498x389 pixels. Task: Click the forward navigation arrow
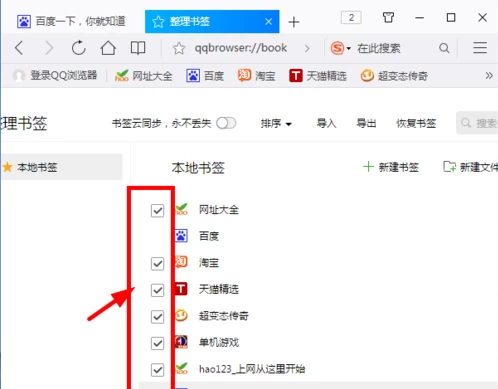click(x=49, y=48)
